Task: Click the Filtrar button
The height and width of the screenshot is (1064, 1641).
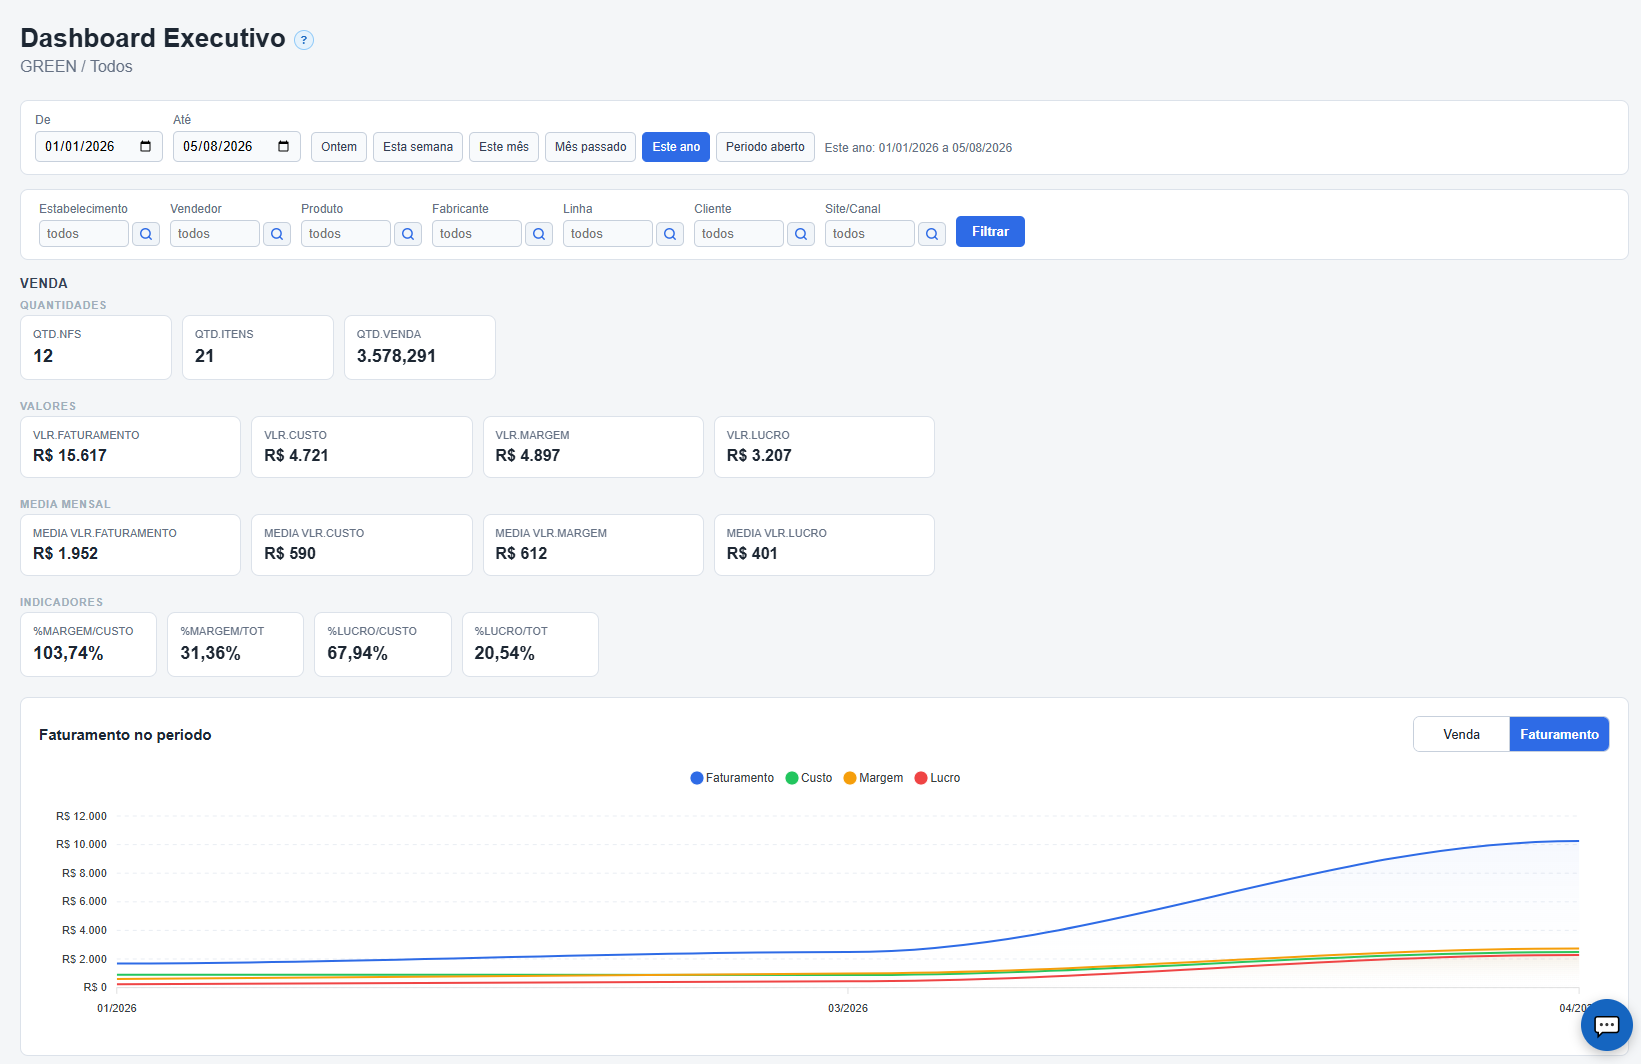Action: pyautogui.click(x=990, y=232)
